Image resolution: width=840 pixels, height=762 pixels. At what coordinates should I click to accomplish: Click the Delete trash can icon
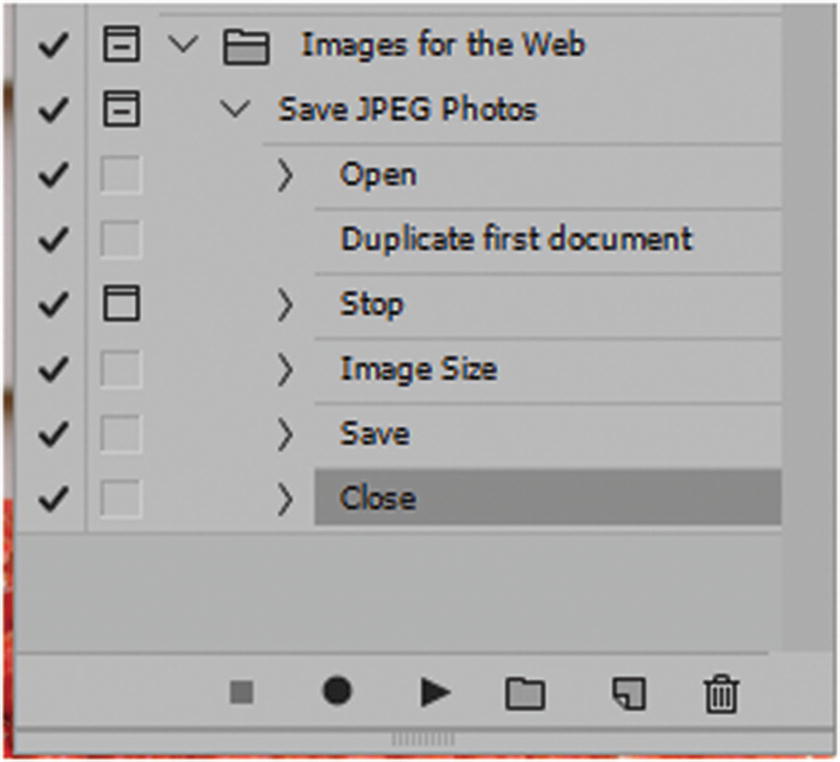720,693
